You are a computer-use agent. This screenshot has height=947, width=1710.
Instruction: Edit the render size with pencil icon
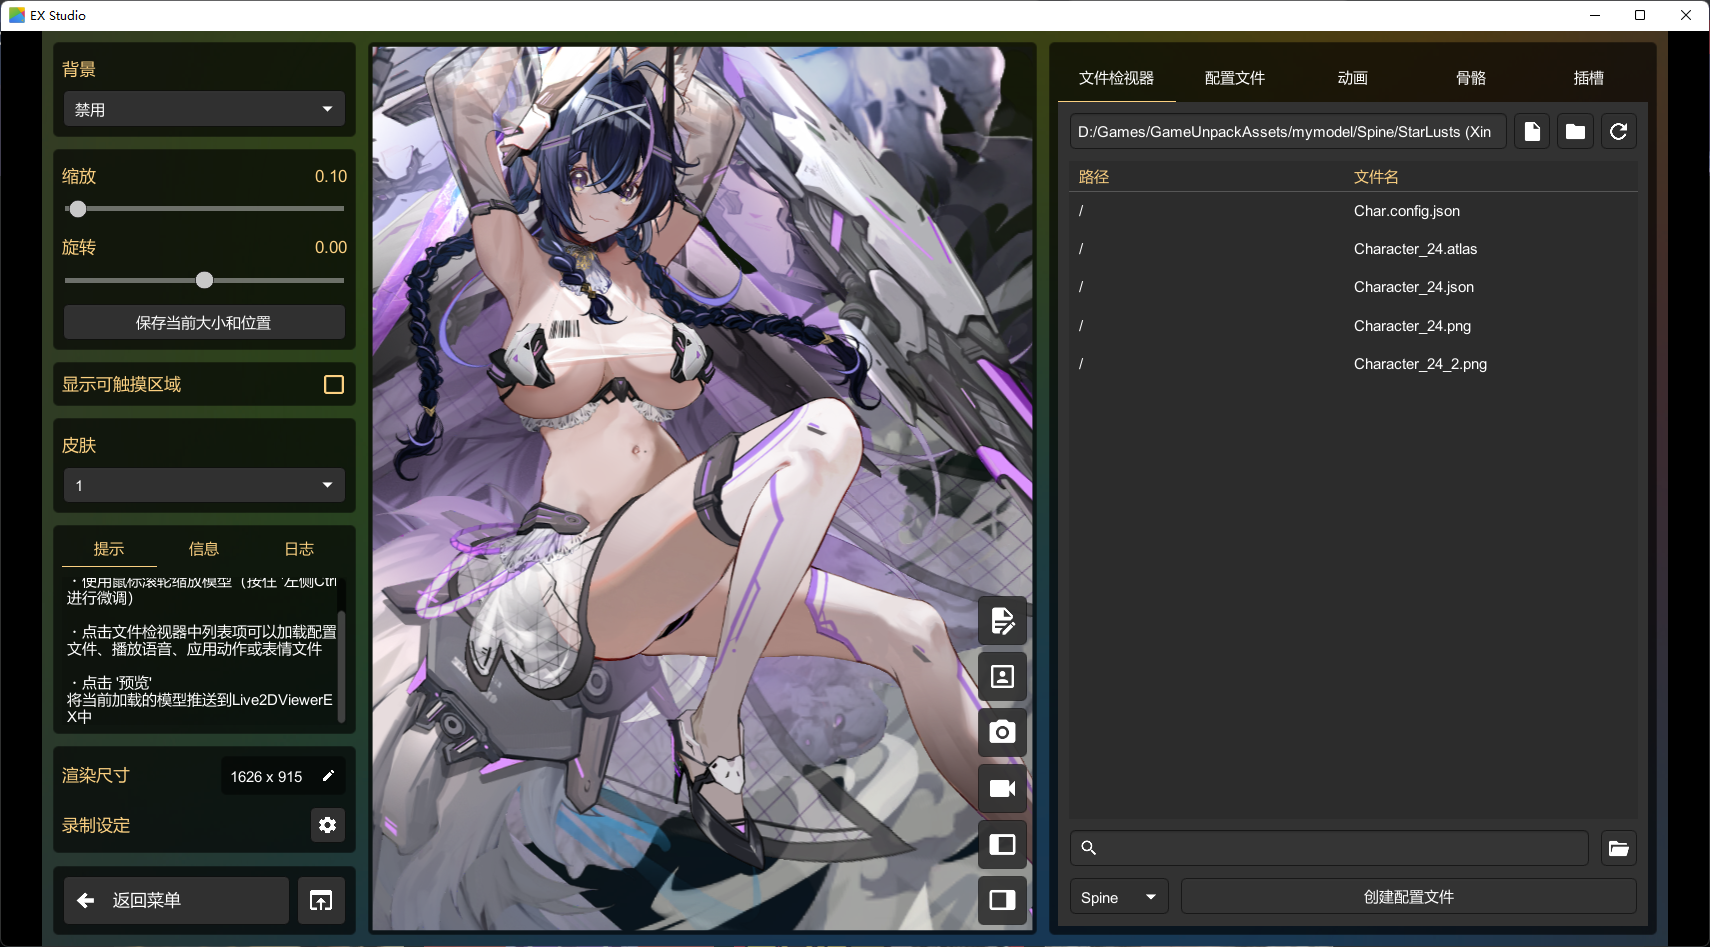tap(328, 776)
